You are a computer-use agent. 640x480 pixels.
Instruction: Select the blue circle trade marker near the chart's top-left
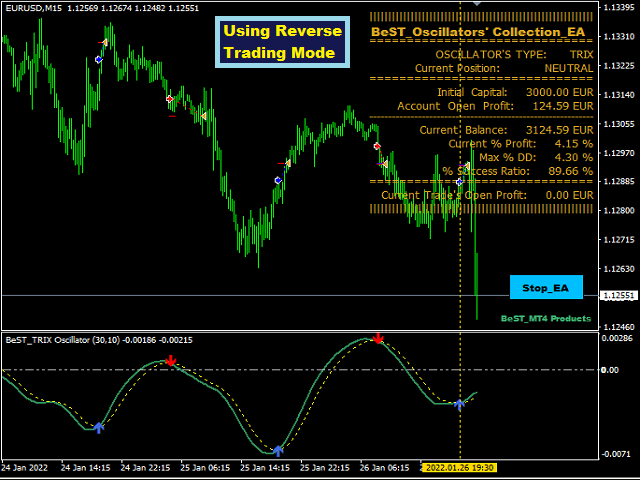pos(98,60)
